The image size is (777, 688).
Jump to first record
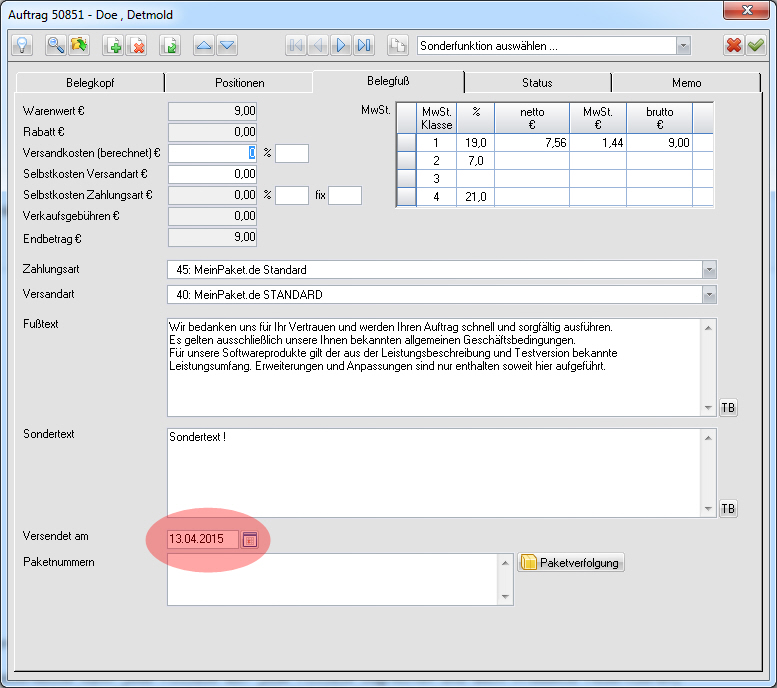(x=296, y=46)
